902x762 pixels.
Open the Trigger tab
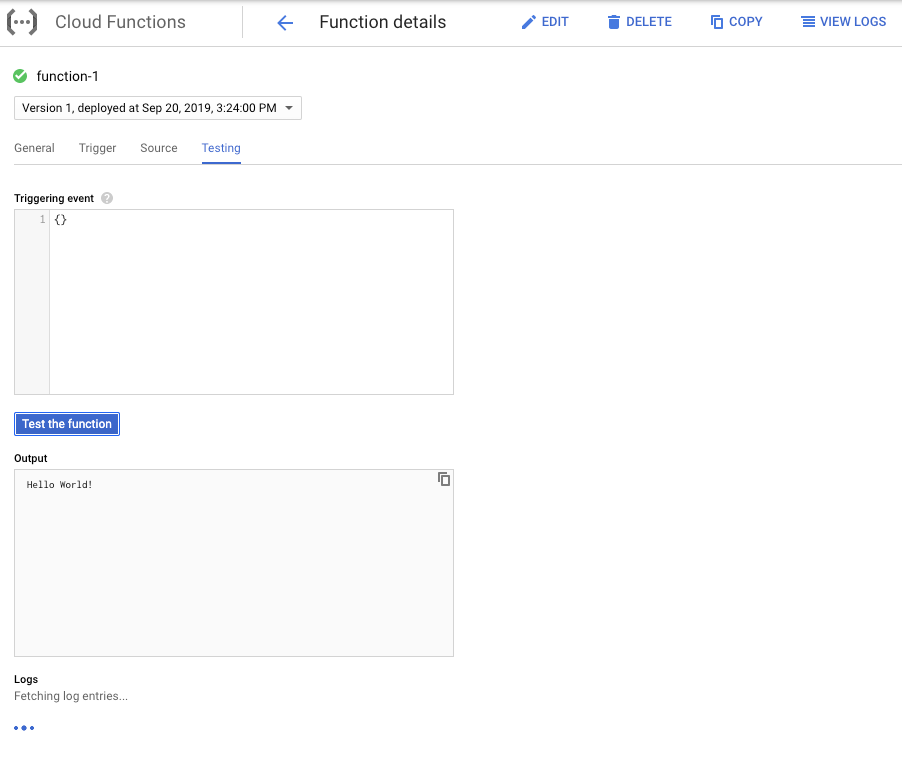(x=97, y=148)
